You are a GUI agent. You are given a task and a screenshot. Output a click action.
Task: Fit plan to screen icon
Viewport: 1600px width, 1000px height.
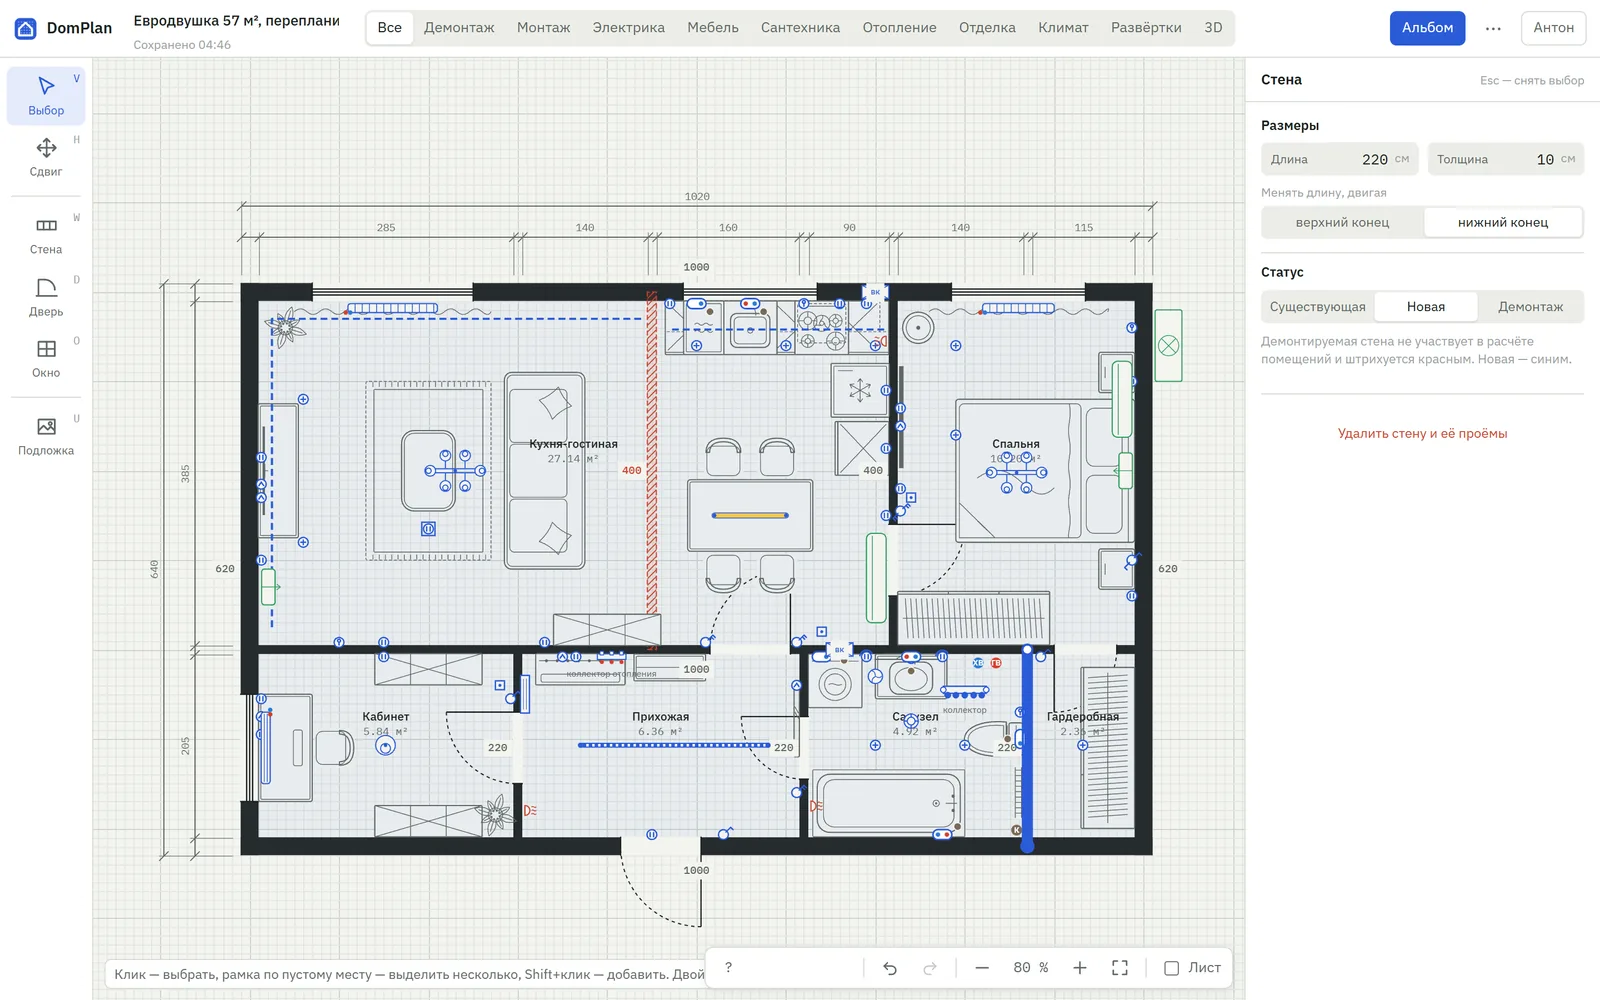pos(1120,968)
